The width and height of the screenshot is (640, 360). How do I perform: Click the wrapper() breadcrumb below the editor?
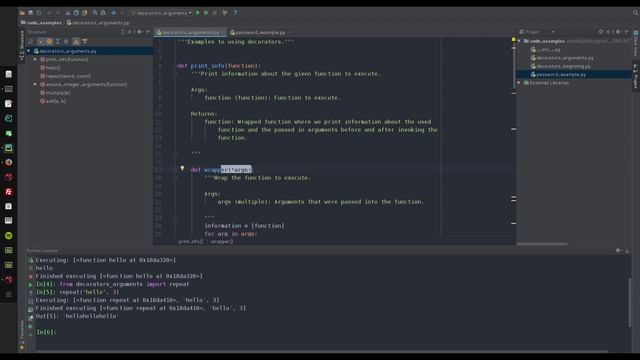(222, 241)
